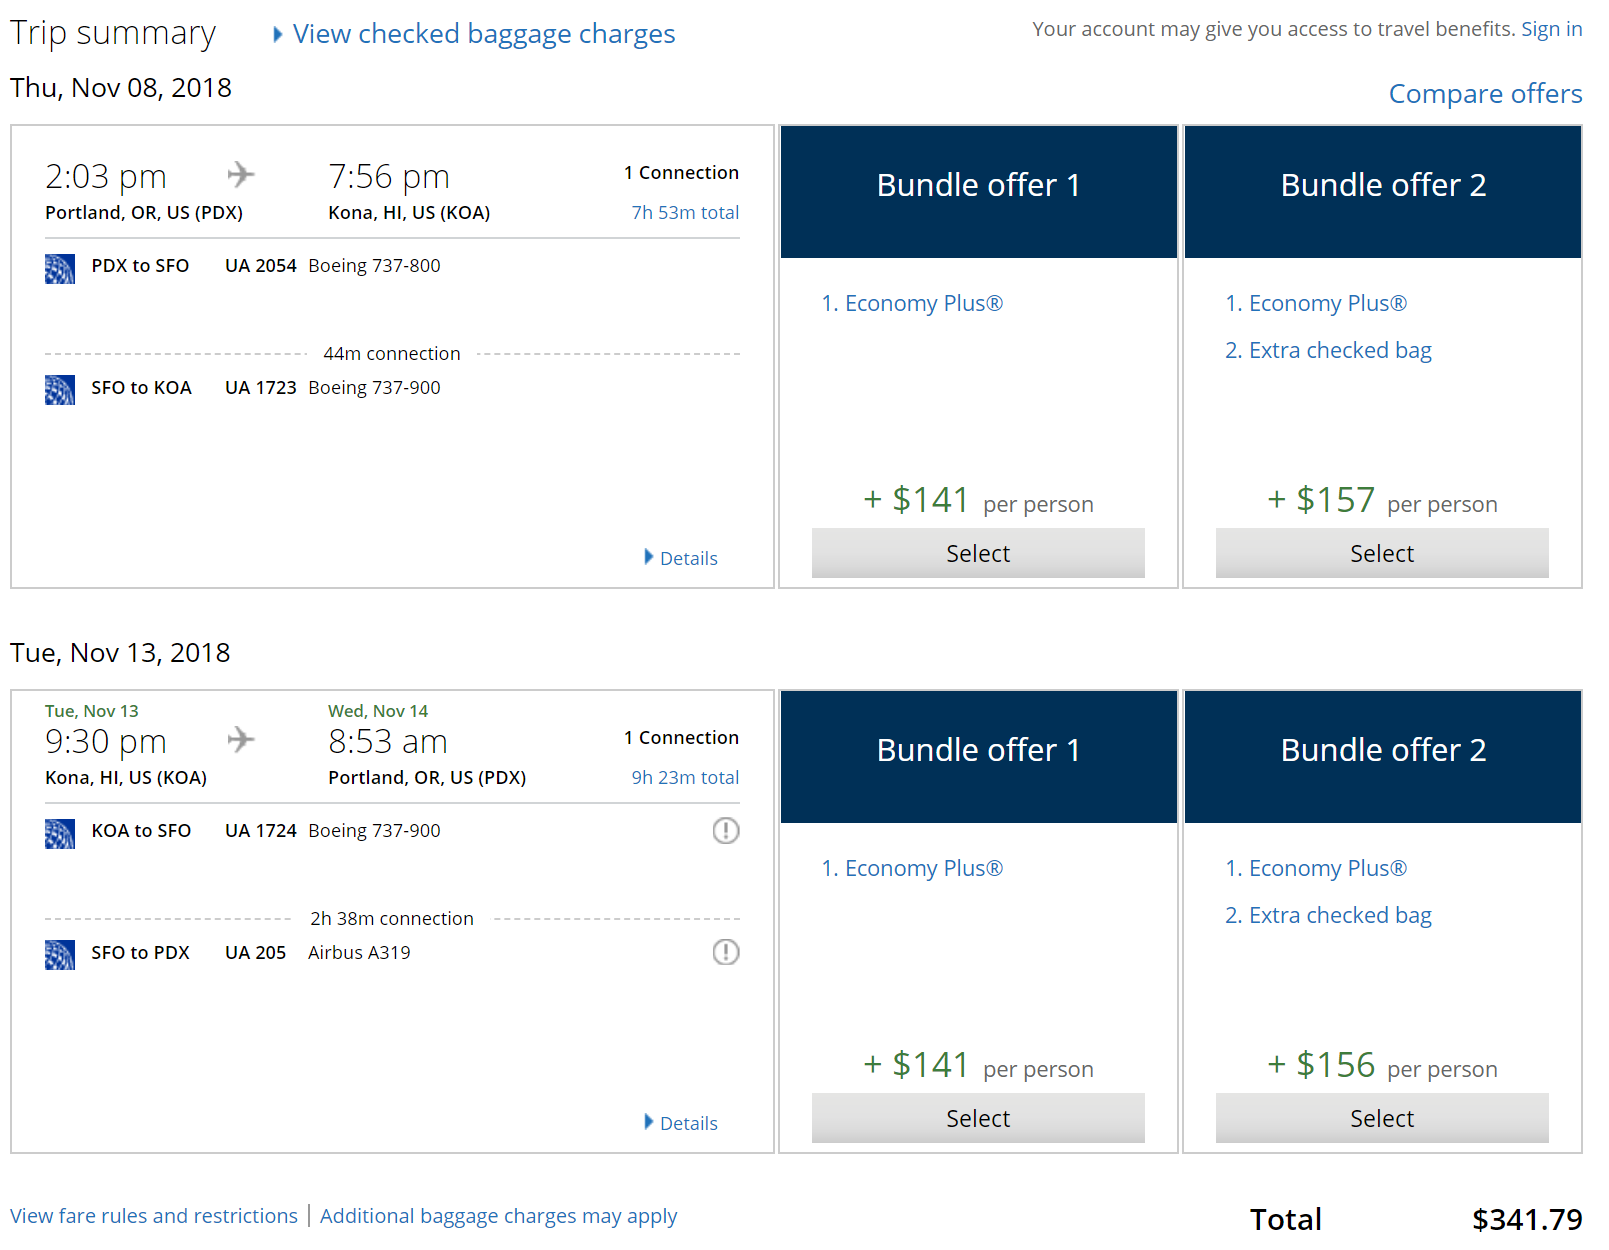Click United logo next to SFO to KOA
The height and width of the screenshot is (1250, 1609).
click(60, 390)
